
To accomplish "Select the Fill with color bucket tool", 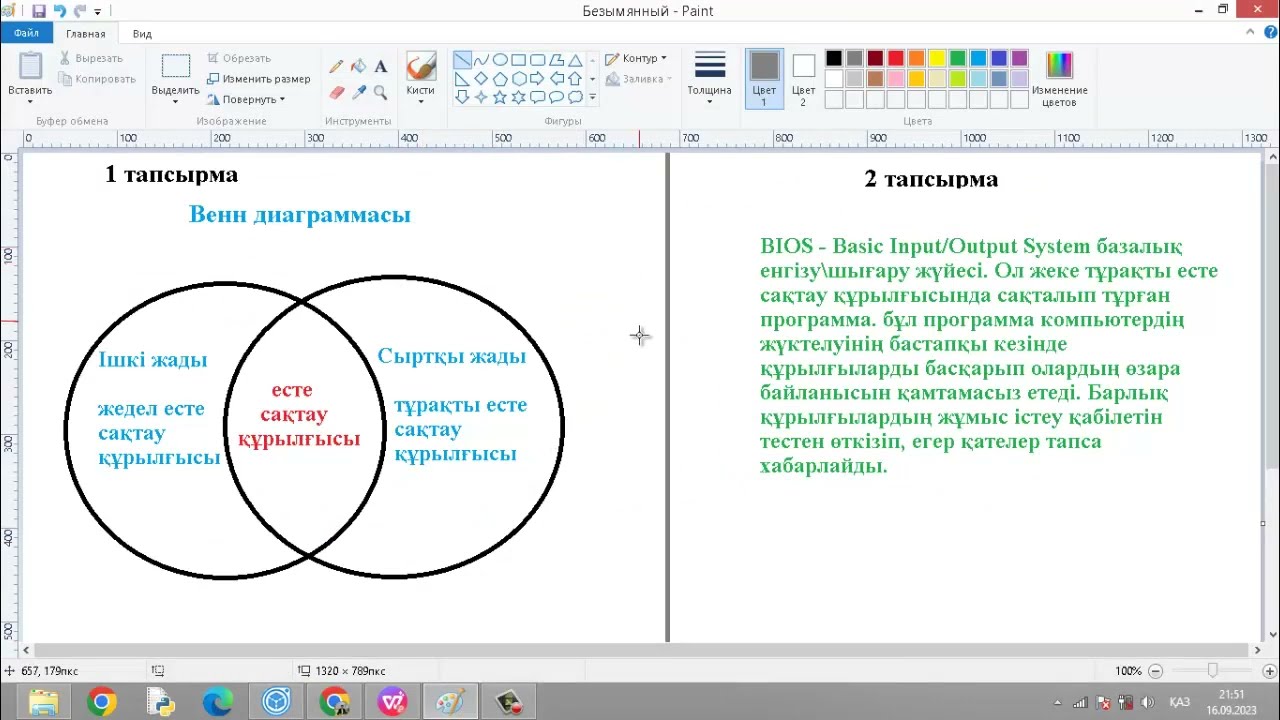I will [x=358, y=67].
